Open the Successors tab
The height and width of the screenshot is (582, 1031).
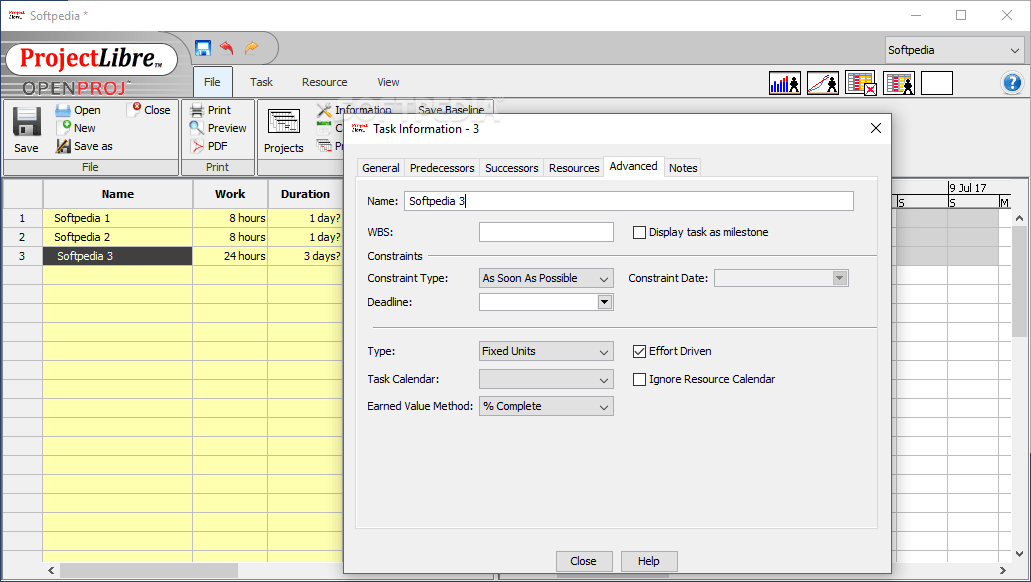[x=512, y=168]
